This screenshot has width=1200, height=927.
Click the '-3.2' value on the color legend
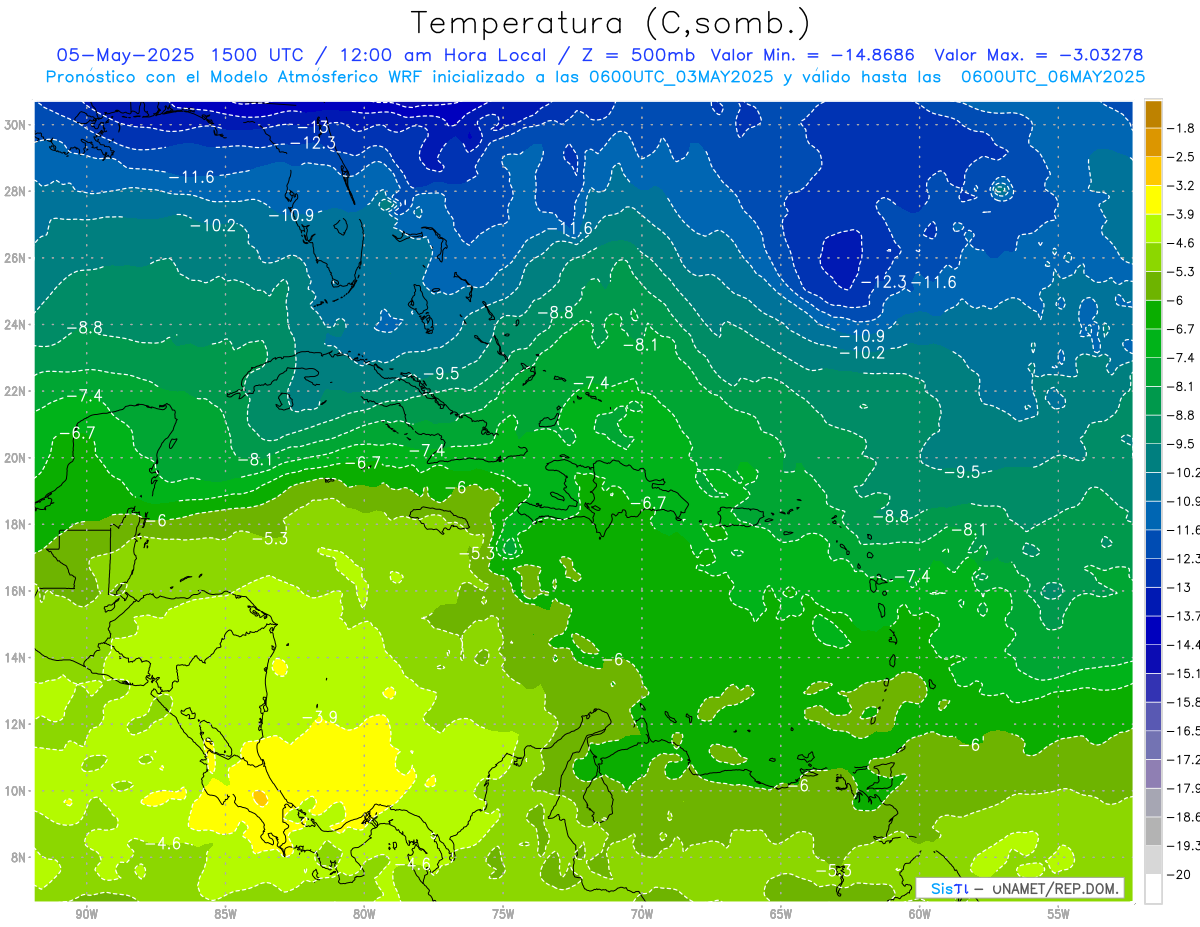tap(1182, 186)
